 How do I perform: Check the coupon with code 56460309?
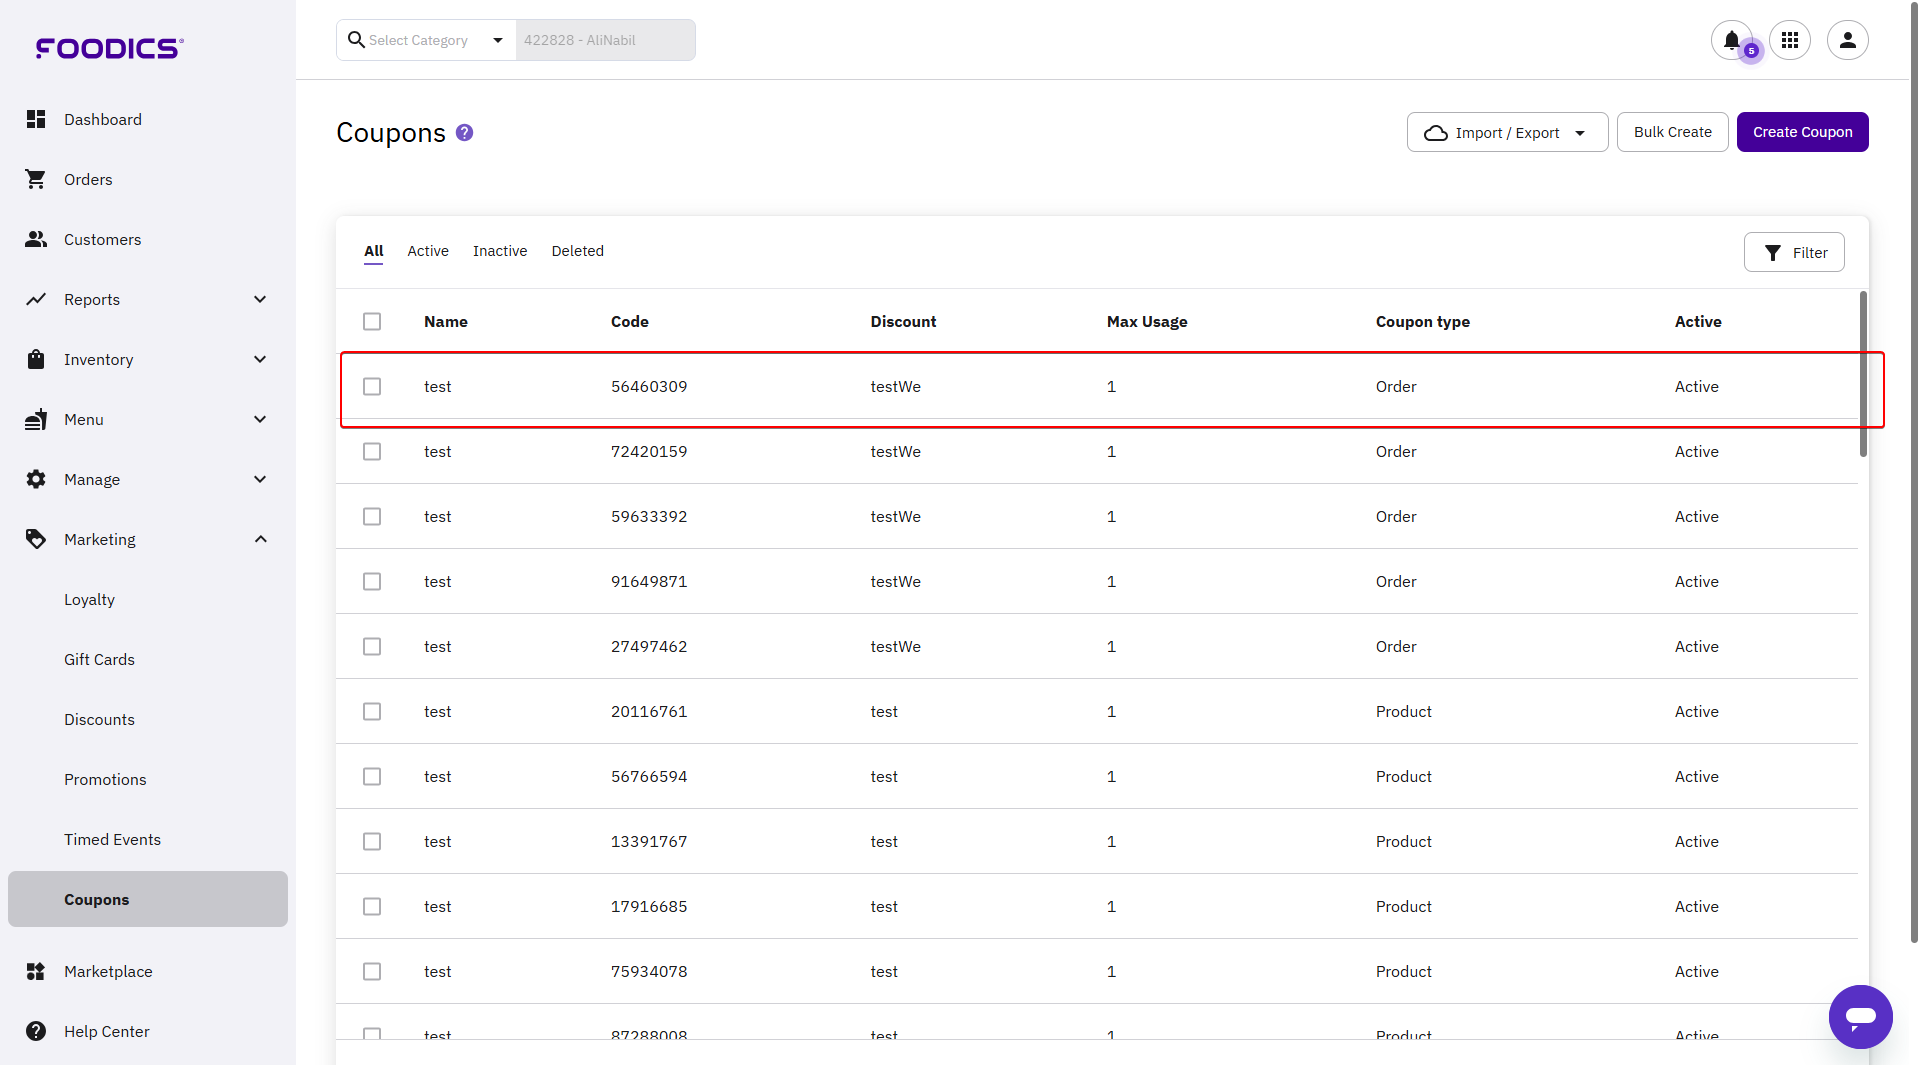coord(372,386)
